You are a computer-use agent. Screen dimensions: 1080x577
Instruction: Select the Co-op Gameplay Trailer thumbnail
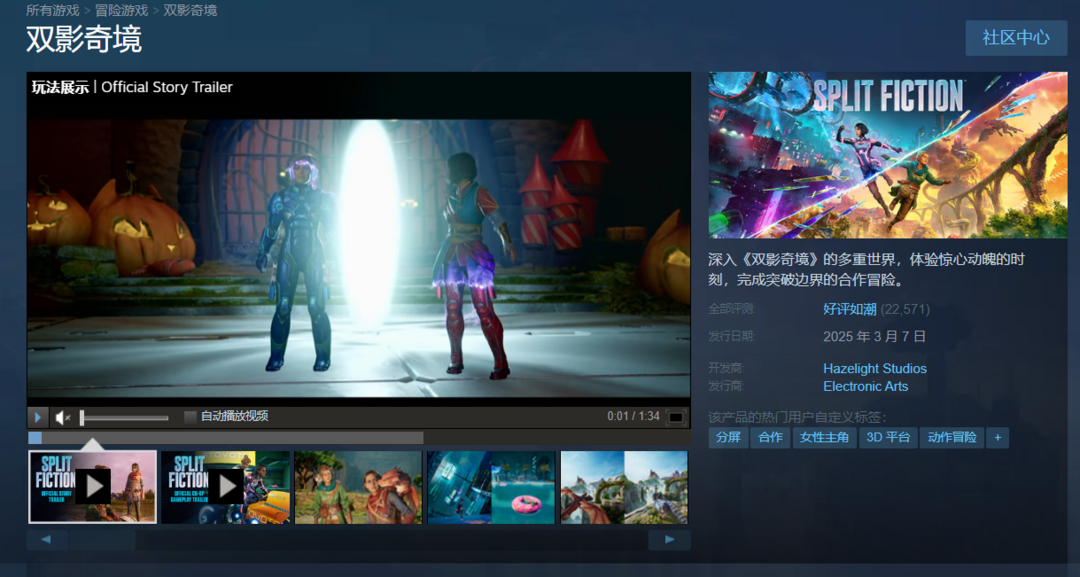pyautogui.click(x=225, y=487)
